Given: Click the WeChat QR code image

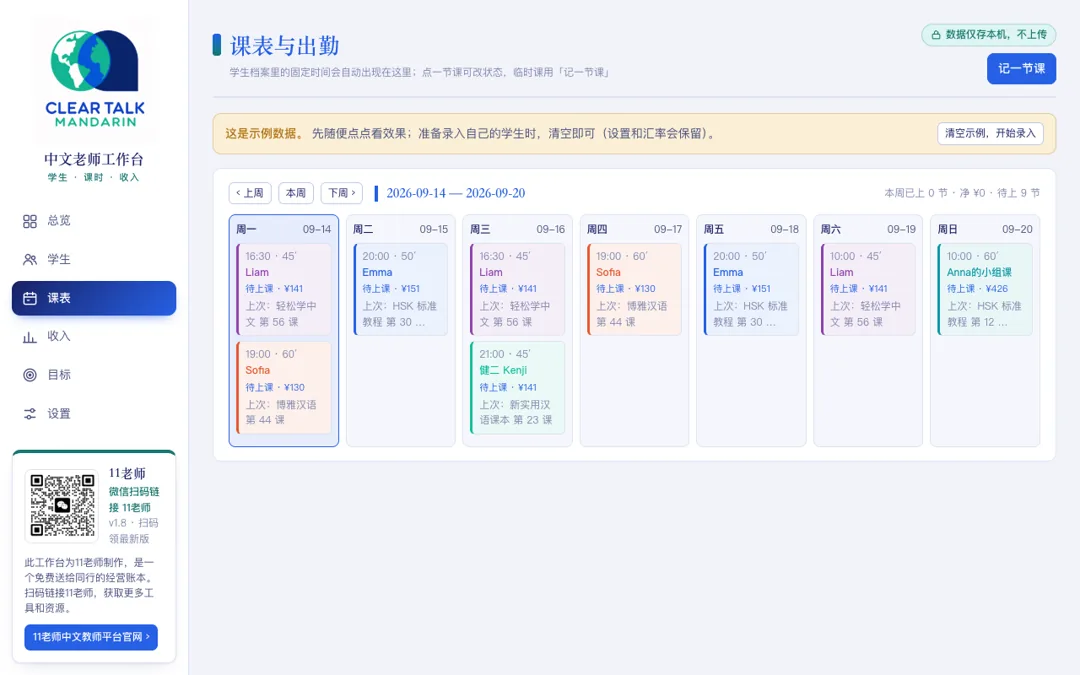Looking at the screenshot, I should pyautogui.click(x=63, y=505).
